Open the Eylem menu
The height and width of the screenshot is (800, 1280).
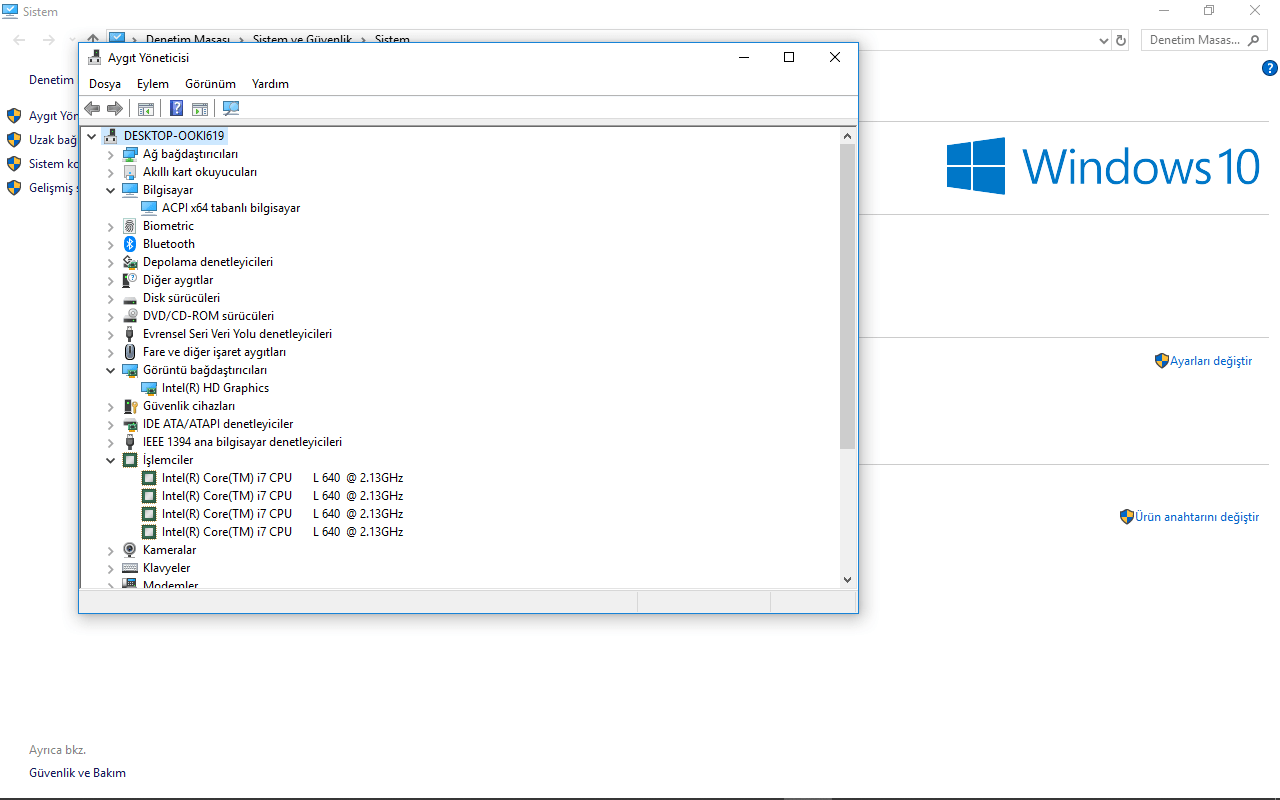pyautogui.click(x=153, y=84)
